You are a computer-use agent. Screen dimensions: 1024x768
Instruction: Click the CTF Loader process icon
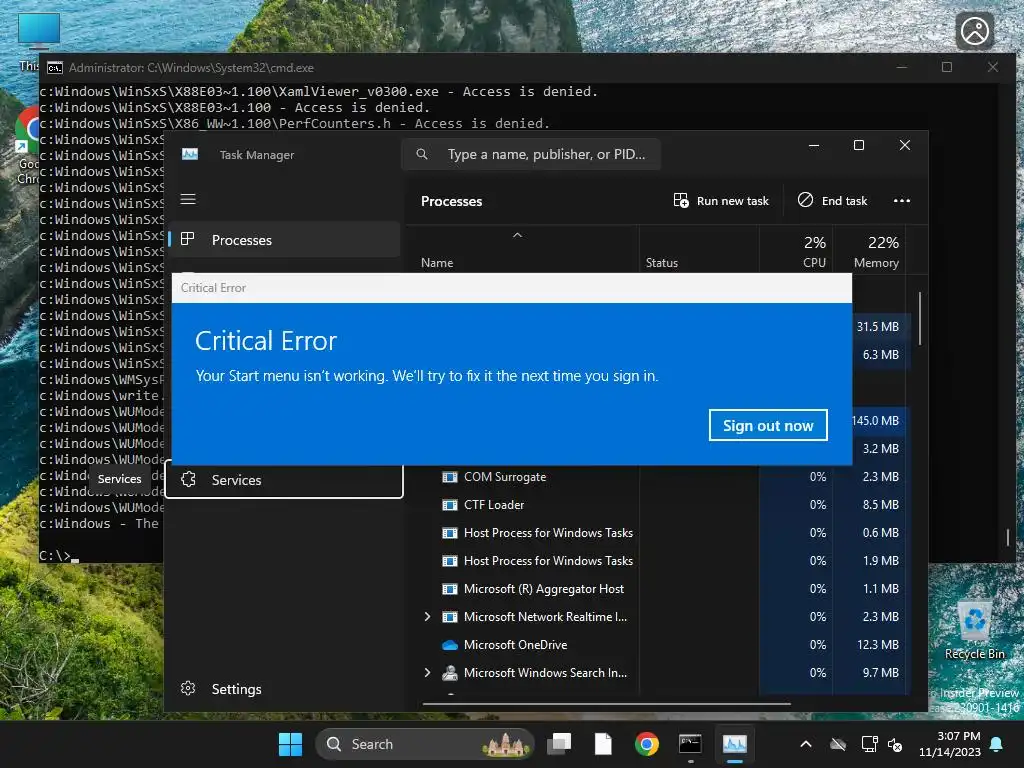[x=450, y=505]
